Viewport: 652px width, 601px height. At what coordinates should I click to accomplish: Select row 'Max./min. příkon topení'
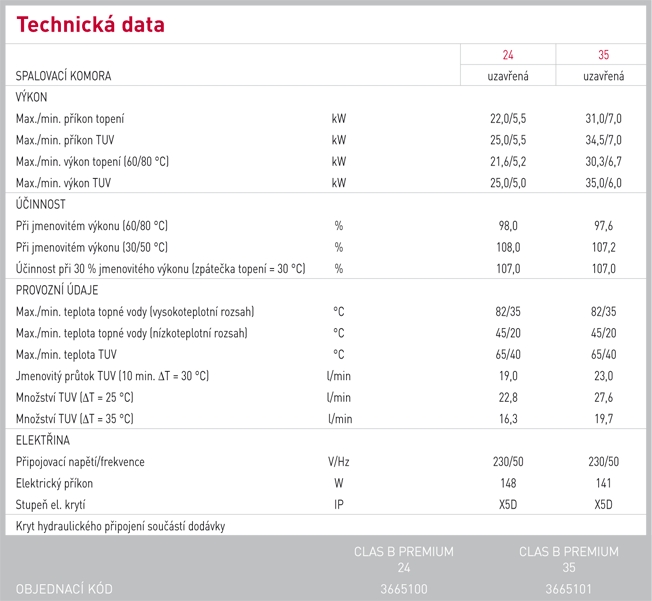326,119
